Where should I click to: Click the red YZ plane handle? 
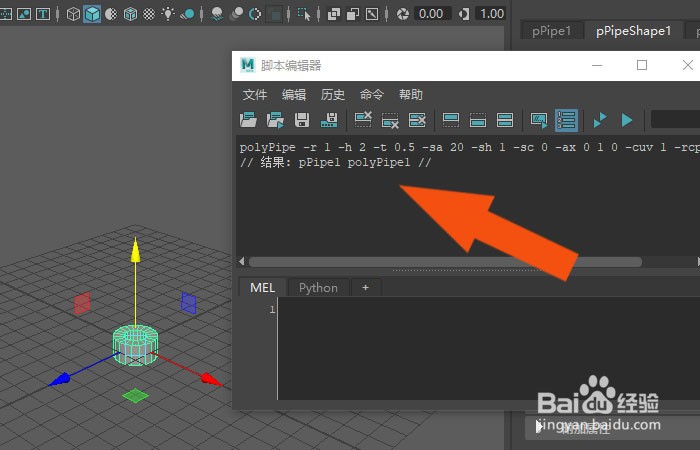[x=82, y=303]
